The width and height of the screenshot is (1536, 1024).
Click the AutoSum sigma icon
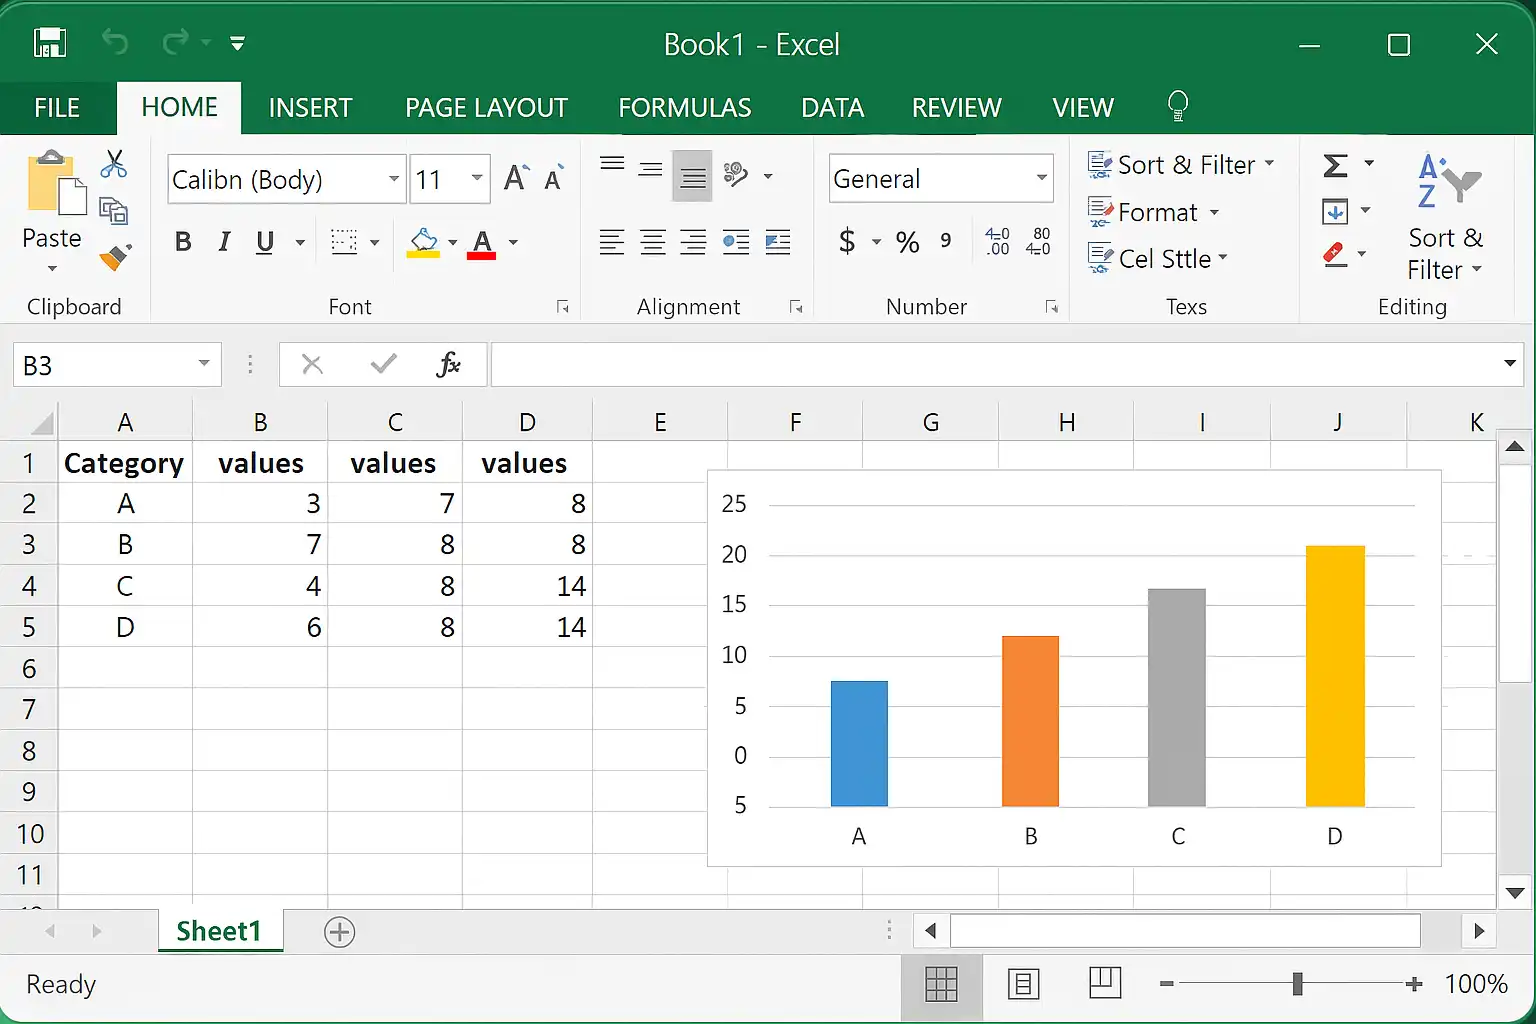click(x=1336, y=165)
